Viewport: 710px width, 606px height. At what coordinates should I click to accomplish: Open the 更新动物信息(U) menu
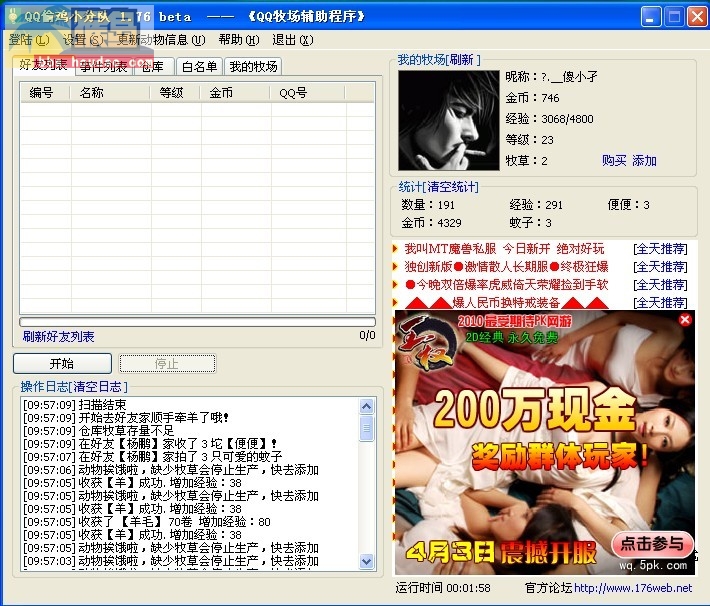pyautogui.click(x=161, y=40)
